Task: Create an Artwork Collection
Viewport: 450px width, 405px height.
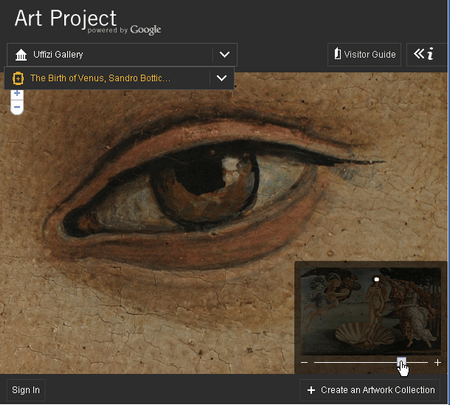Action: (x=369, y=390)
